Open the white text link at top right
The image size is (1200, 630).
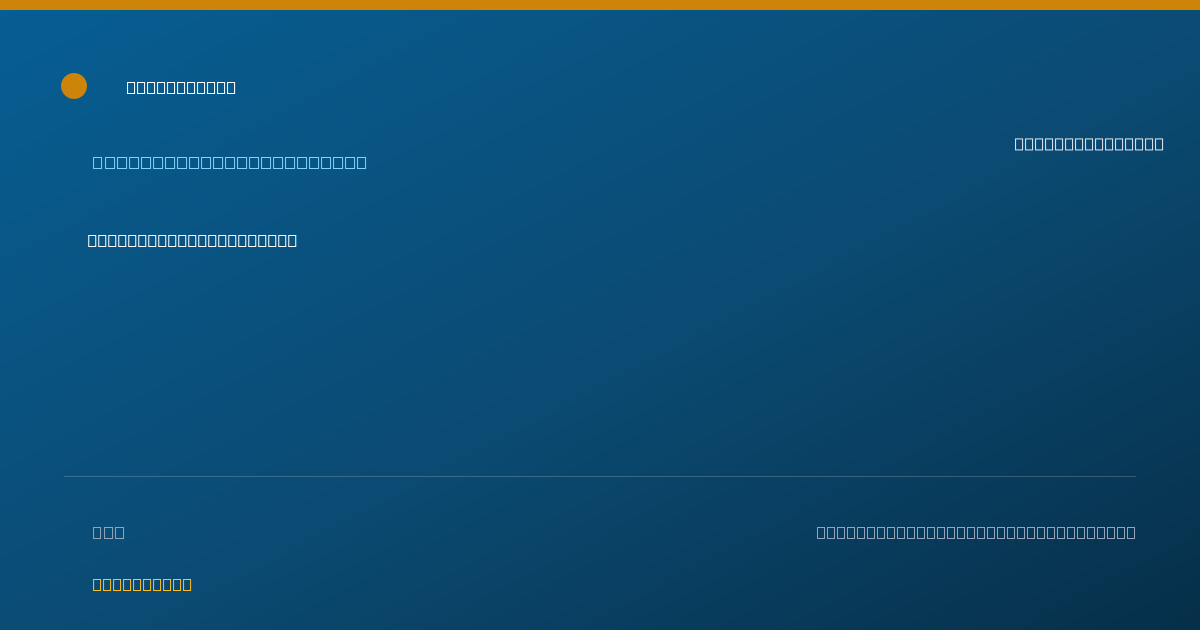coord(1089,144)
